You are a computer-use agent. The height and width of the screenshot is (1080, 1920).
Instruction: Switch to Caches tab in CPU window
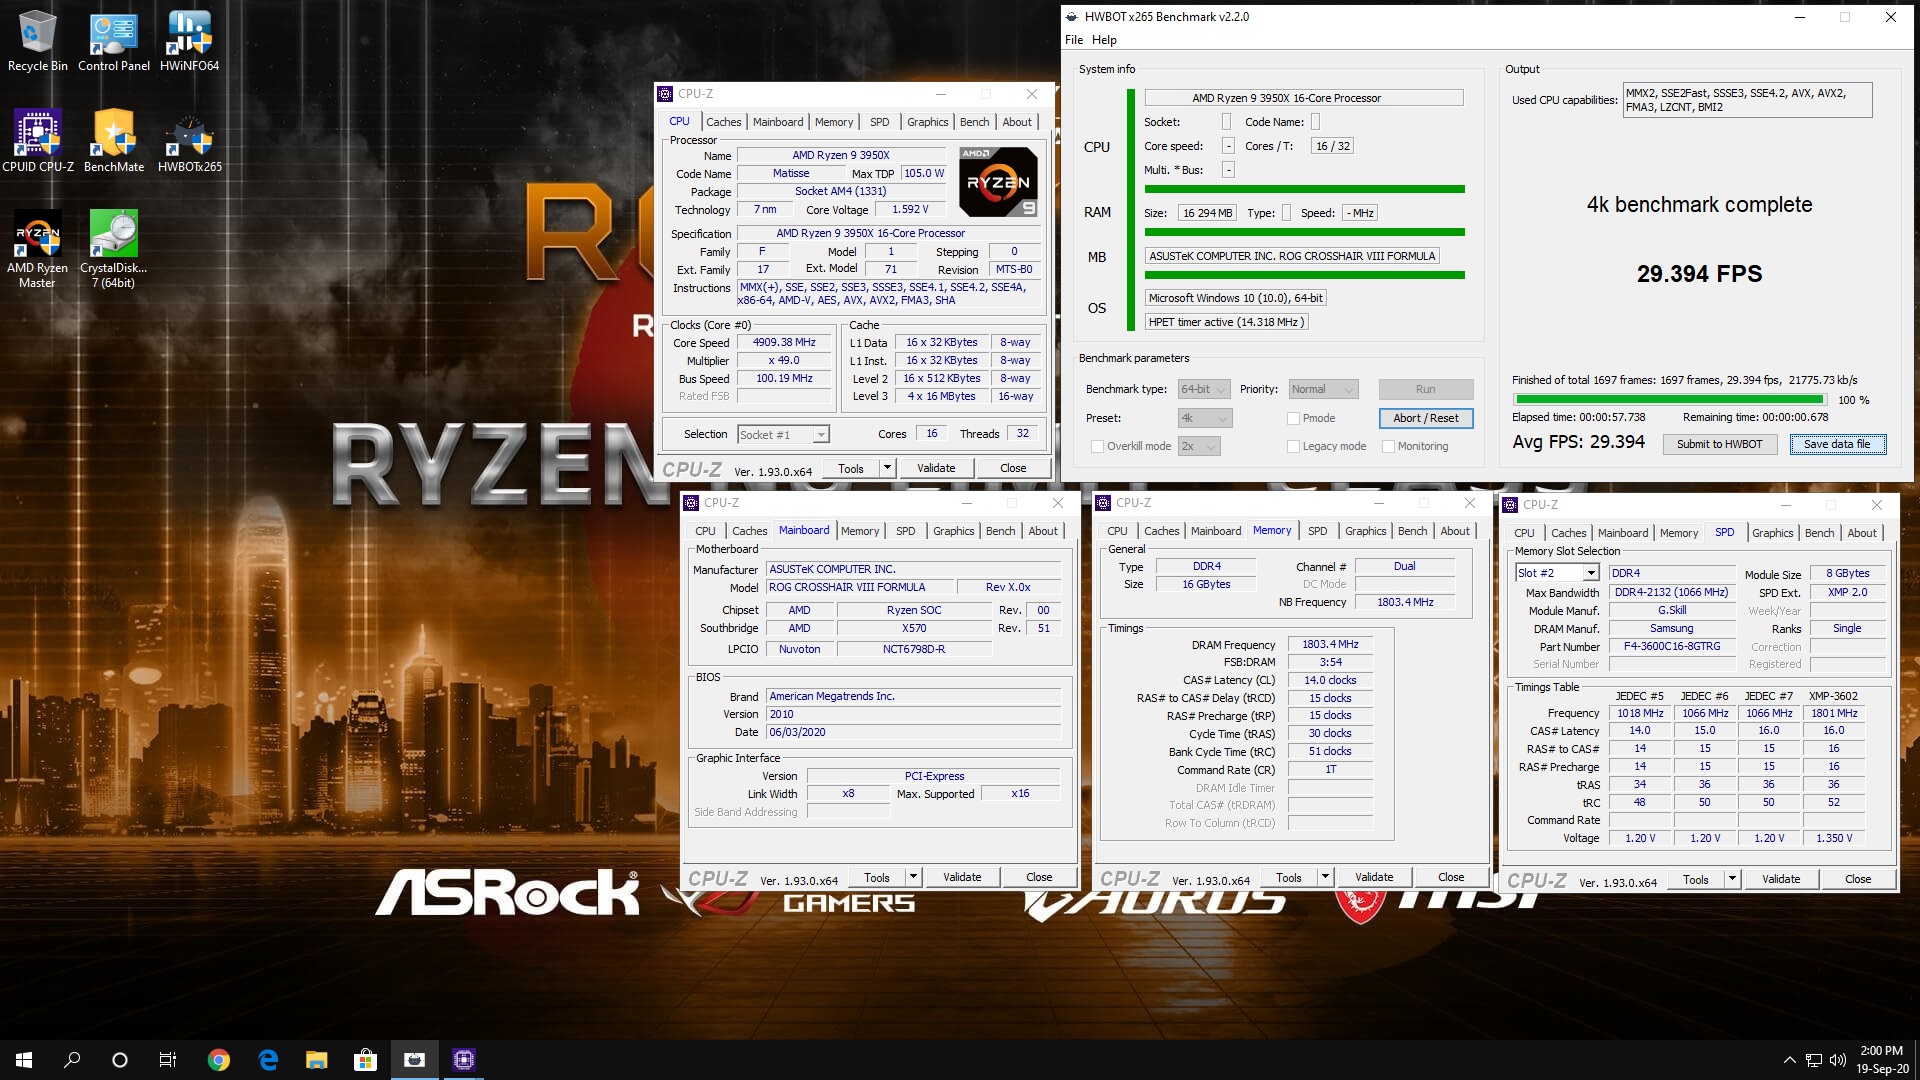(x=723, y=122)
